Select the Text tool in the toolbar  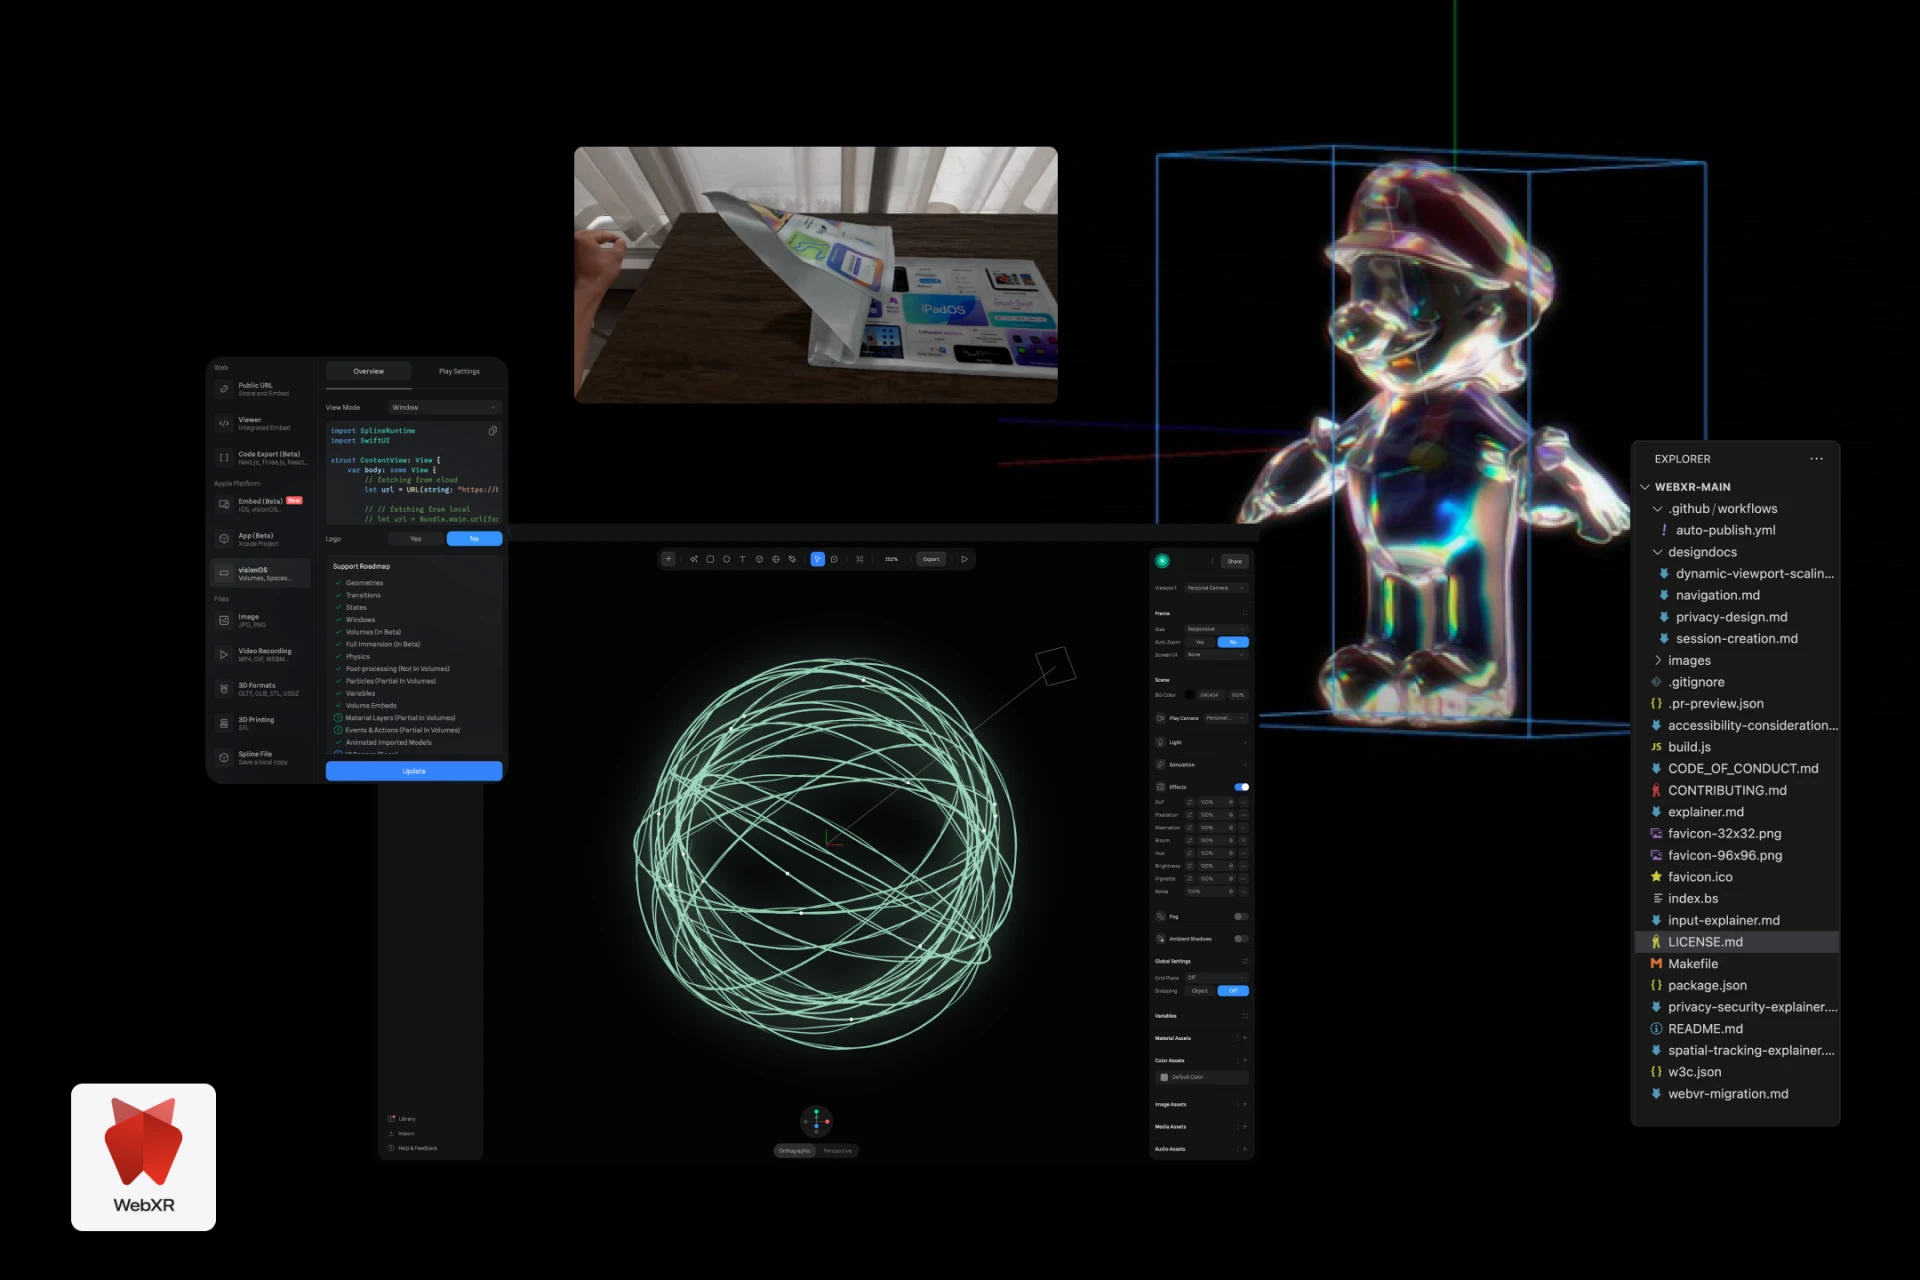point(742,559)
